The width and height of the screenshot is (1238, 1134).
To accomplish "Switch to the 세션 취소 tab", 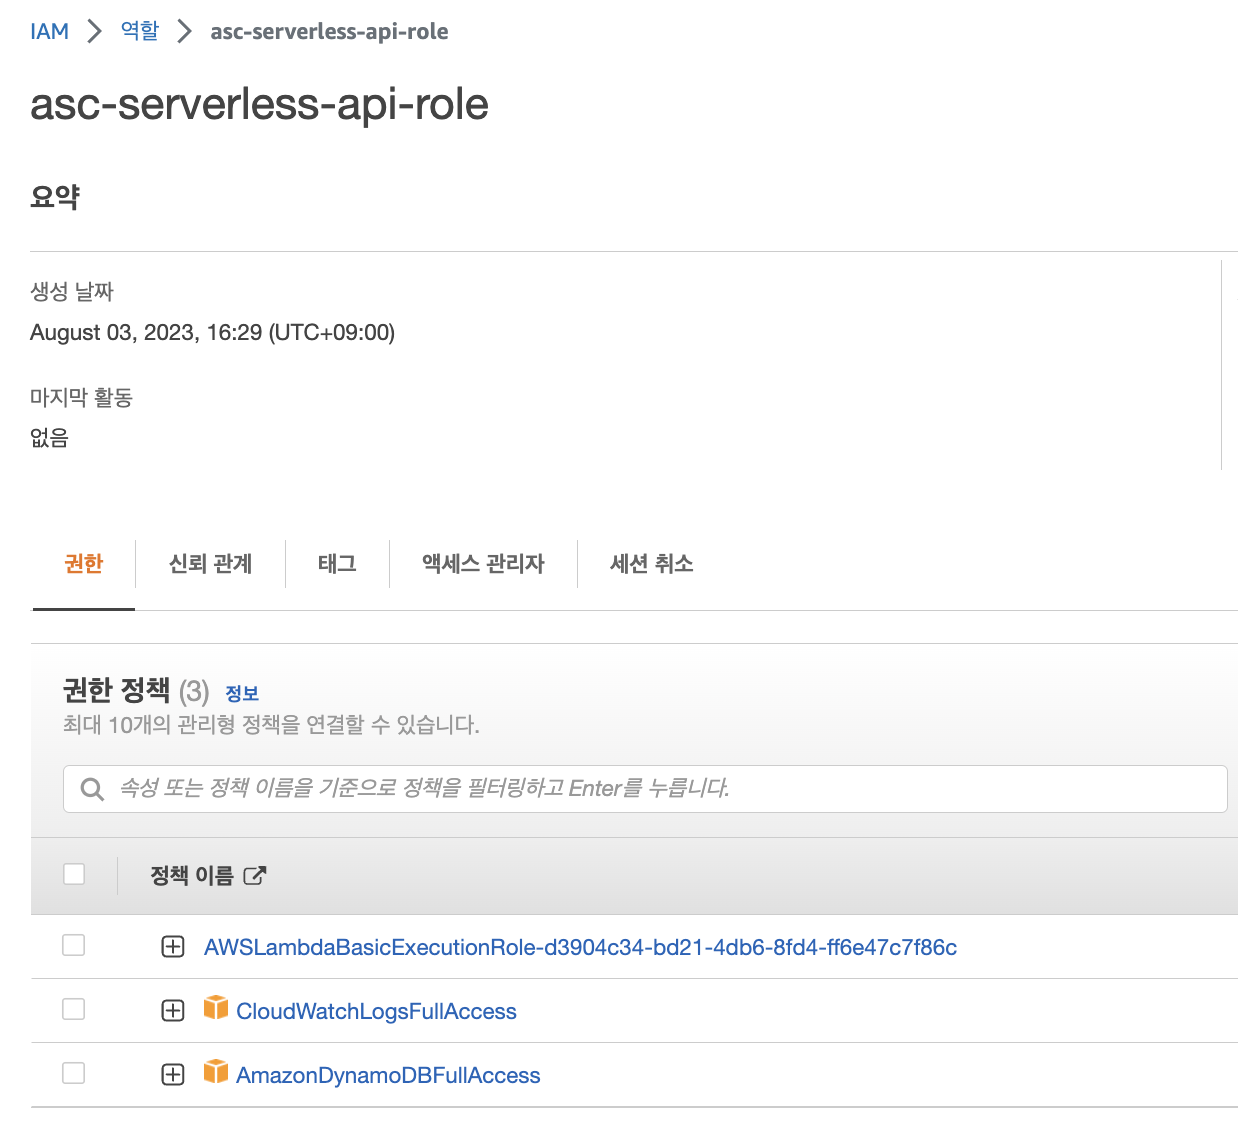I will coord(651,564).
